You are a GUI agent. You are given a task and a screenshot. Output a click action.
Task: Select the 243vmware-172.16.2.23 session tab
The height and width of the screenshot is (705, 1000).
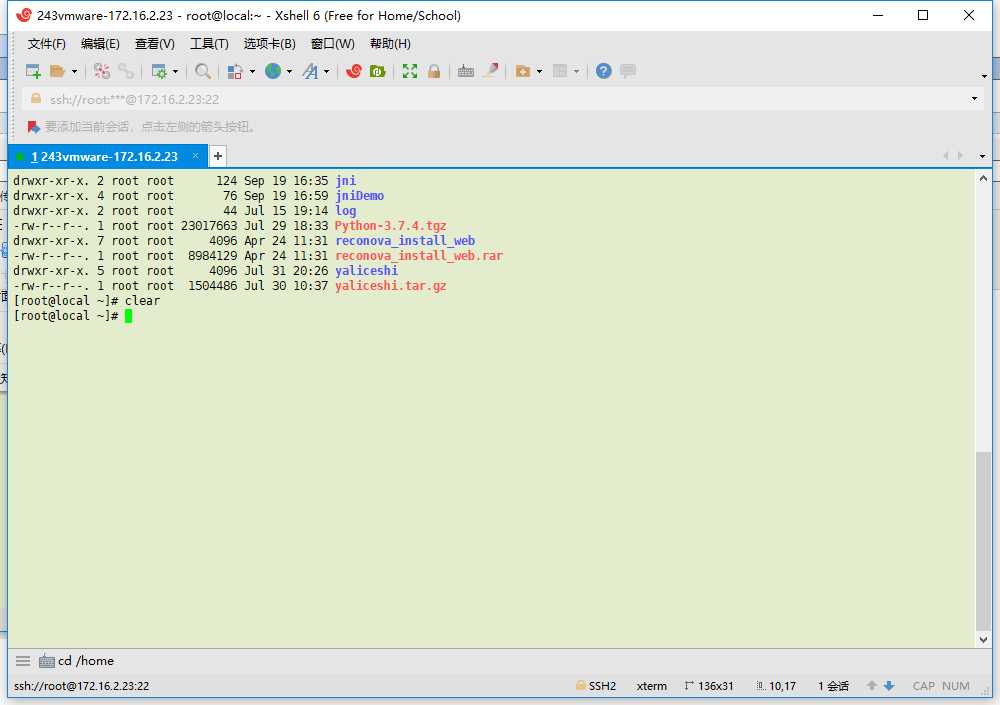(x=105, y=157)
